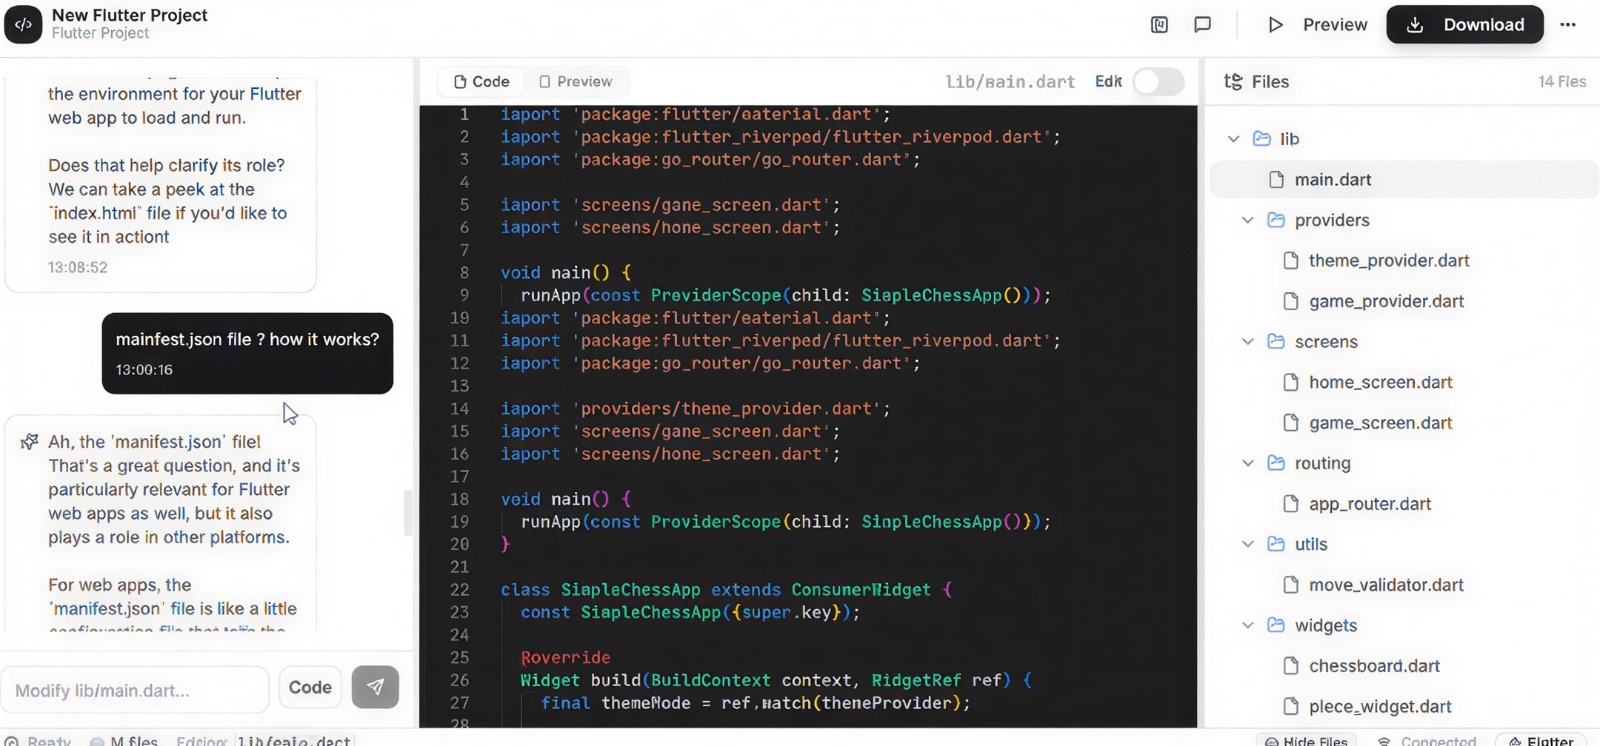This screenshot has width=1600, height=746.
Task: Click the main.dart file icon
Action: point(1276,180)
